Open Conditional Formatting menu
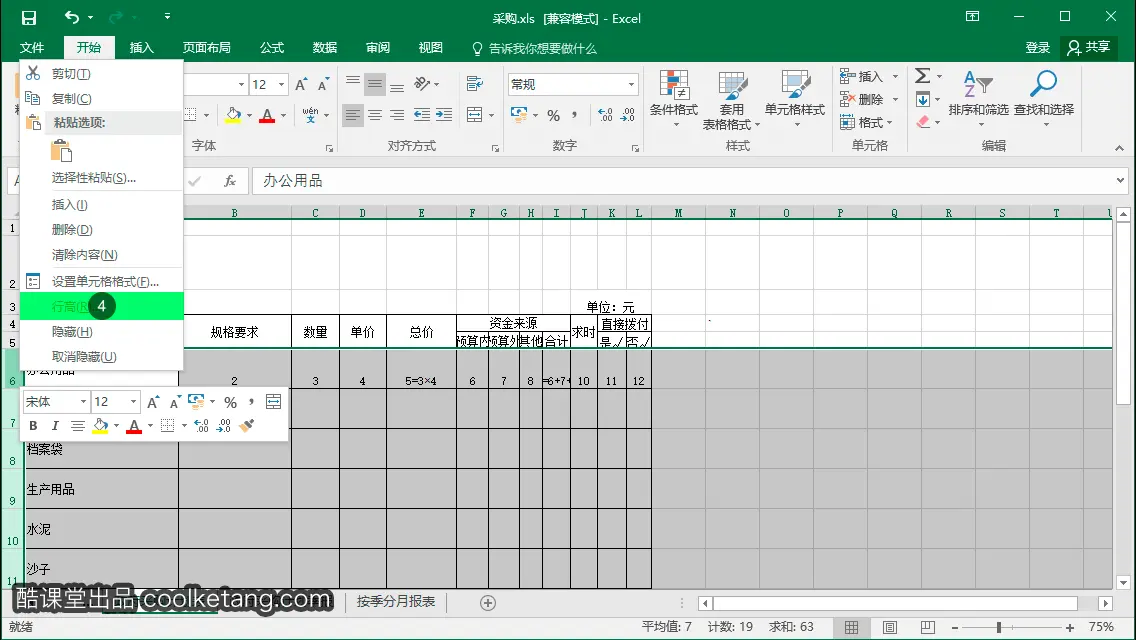1136x640 pixels. (x=674, y=100)
